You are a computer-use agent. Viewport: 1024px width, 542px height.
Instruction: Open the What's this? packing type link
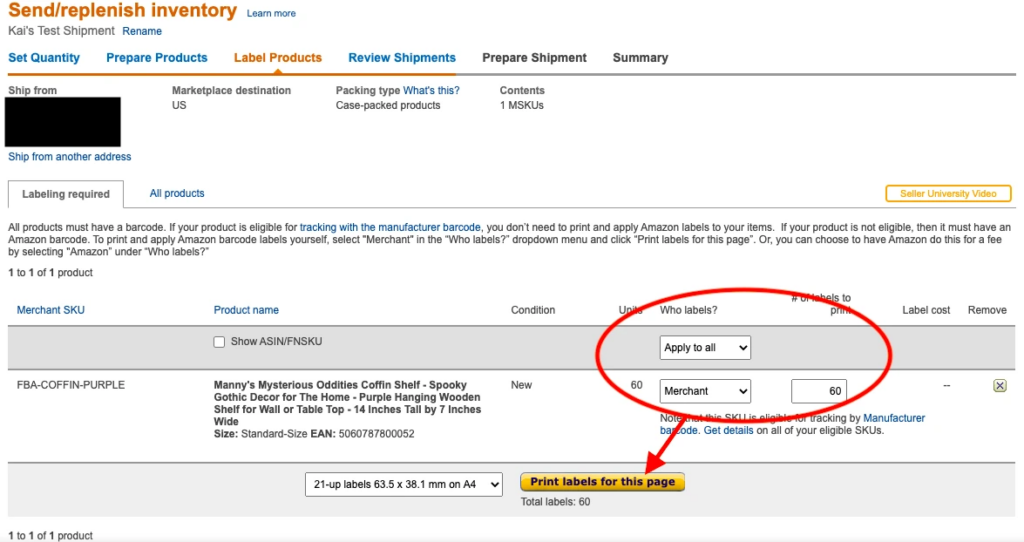point(431,90)
